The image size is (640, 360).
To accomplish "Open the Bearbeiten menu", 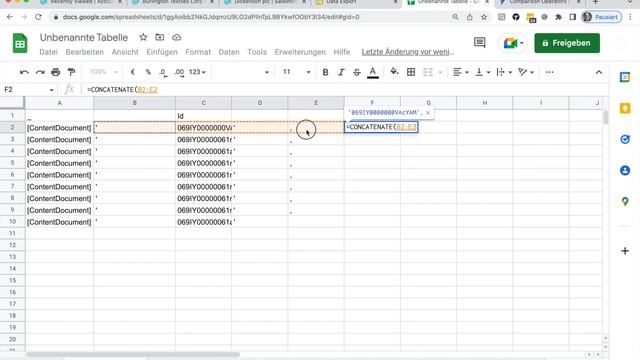I will (x=84, y=52).
